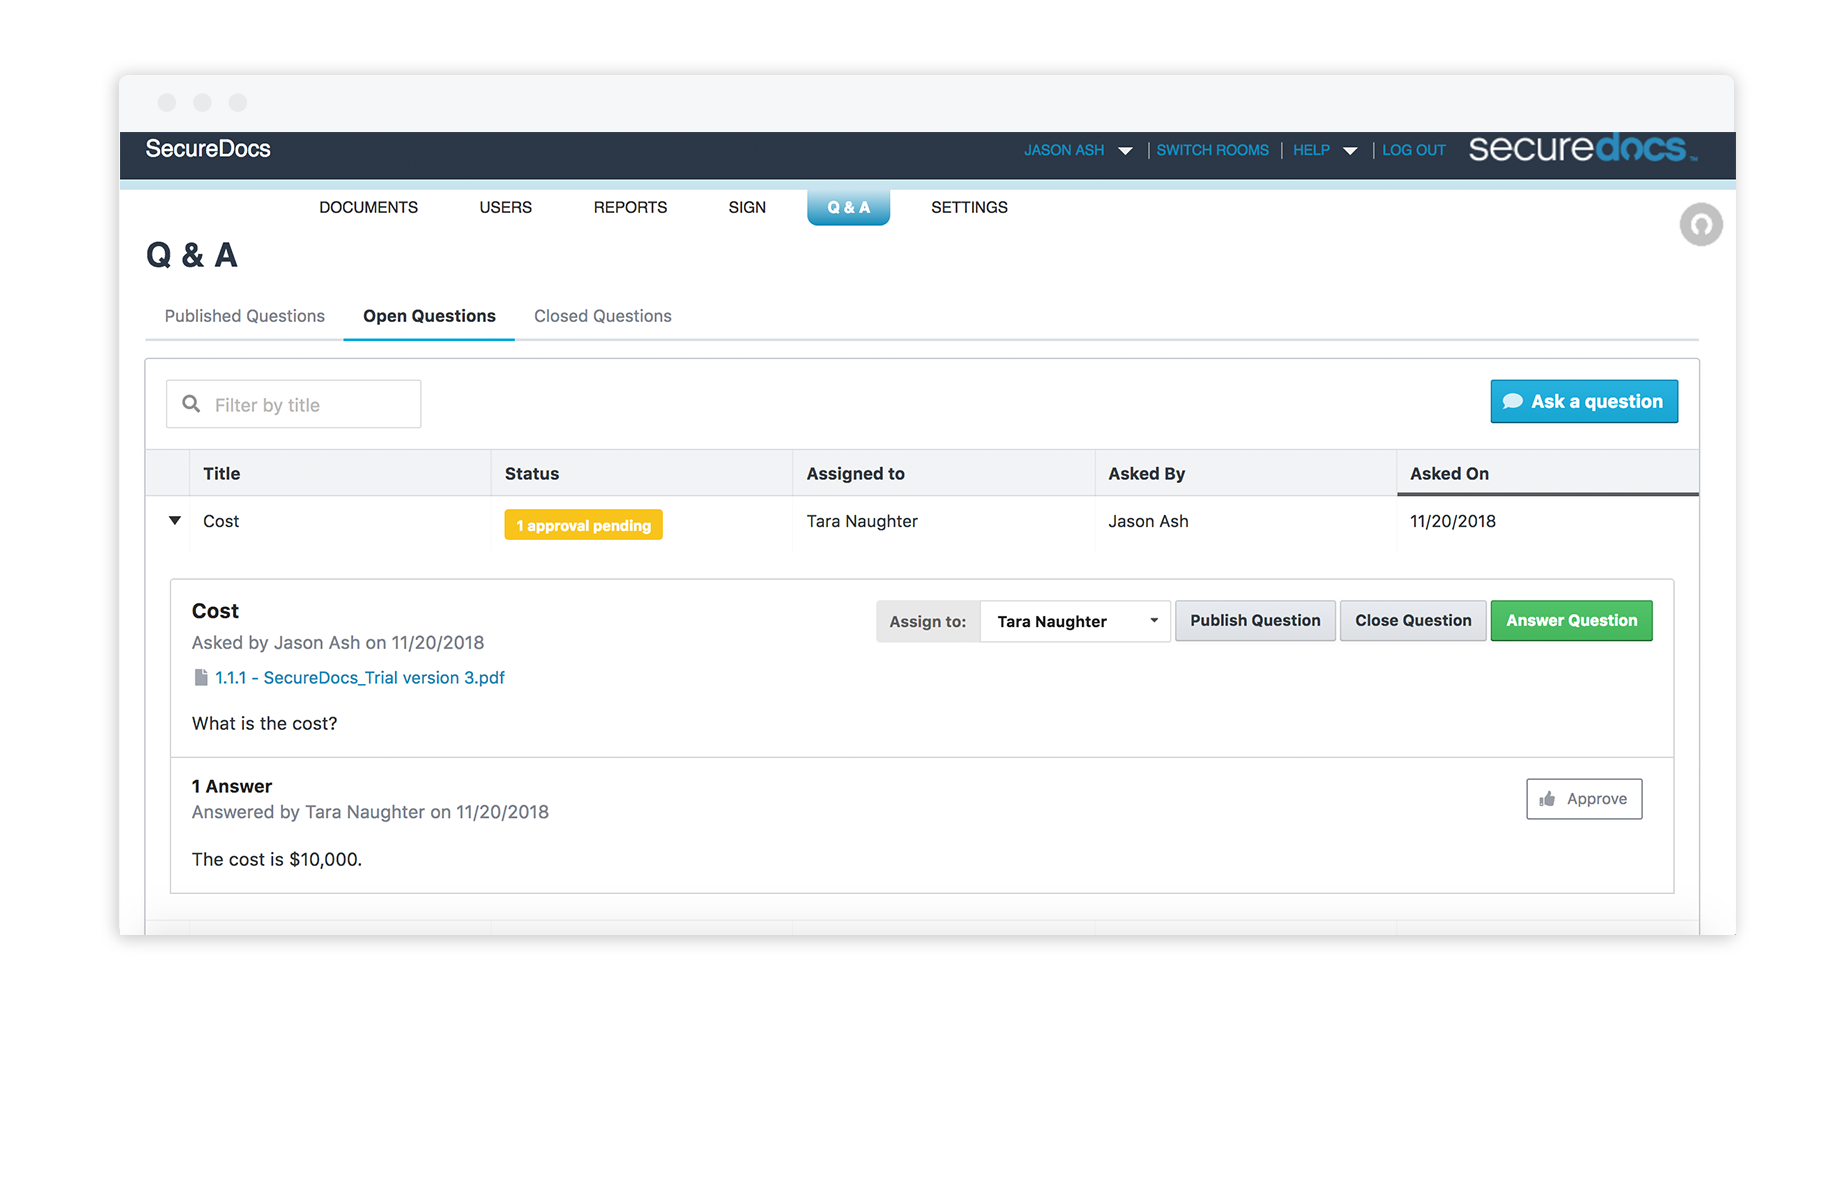Click the round support widget icon
The height and width of the screenshot is (1191, 1842).
[1700, 225]
